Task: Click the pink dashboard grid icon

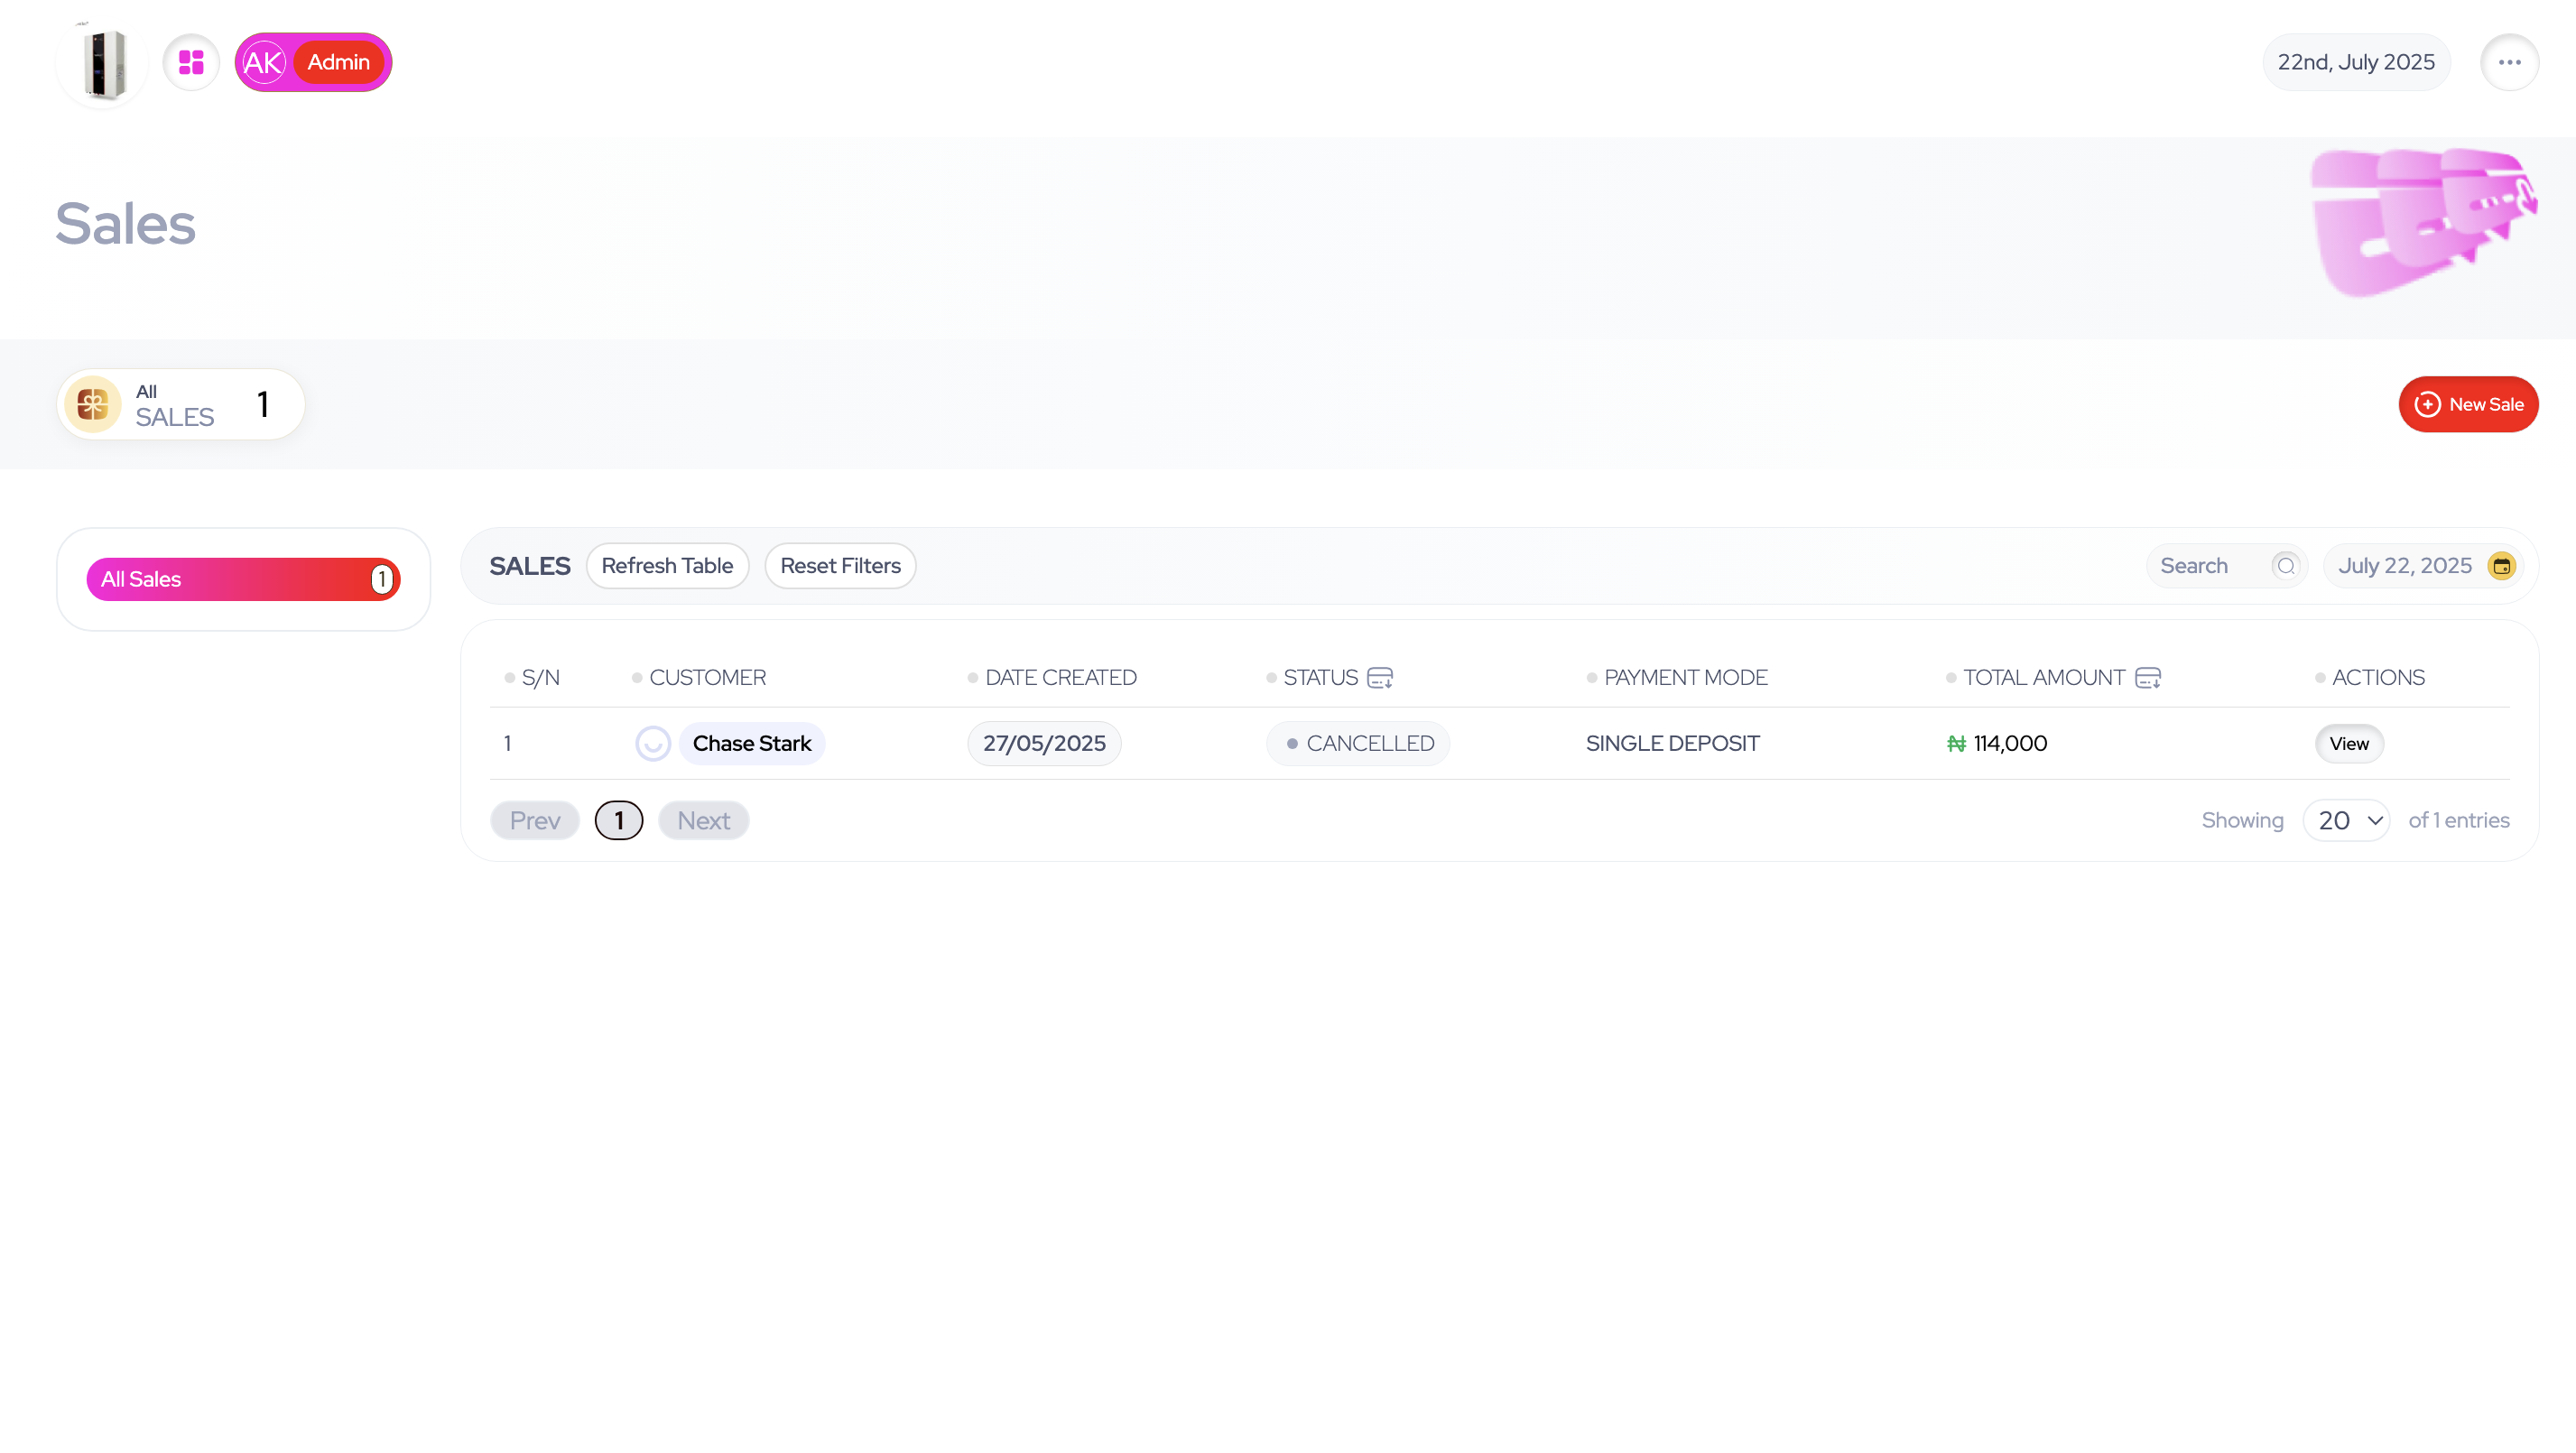Action: coord(191,62)
